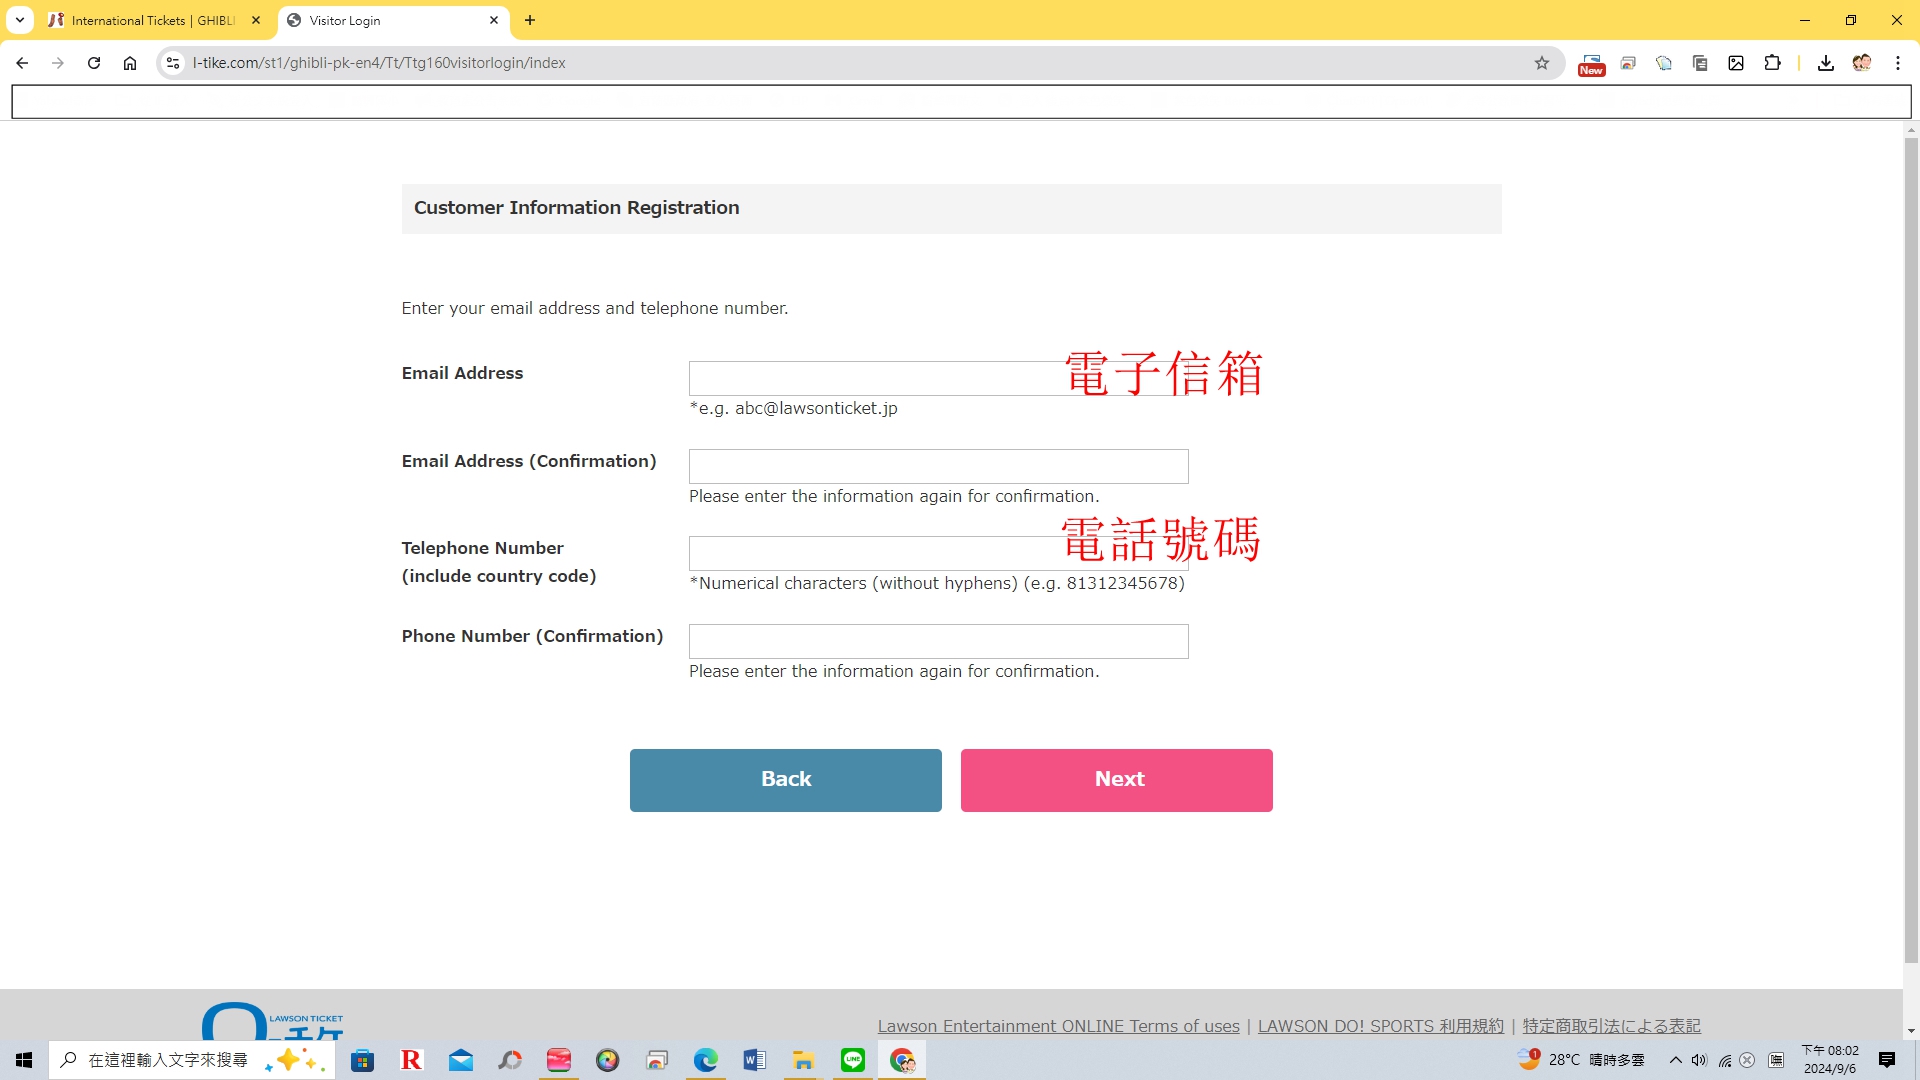Click the Edge Collections icon
The width and height of the screenshot is (1920, 1080).
point(1662,62)
